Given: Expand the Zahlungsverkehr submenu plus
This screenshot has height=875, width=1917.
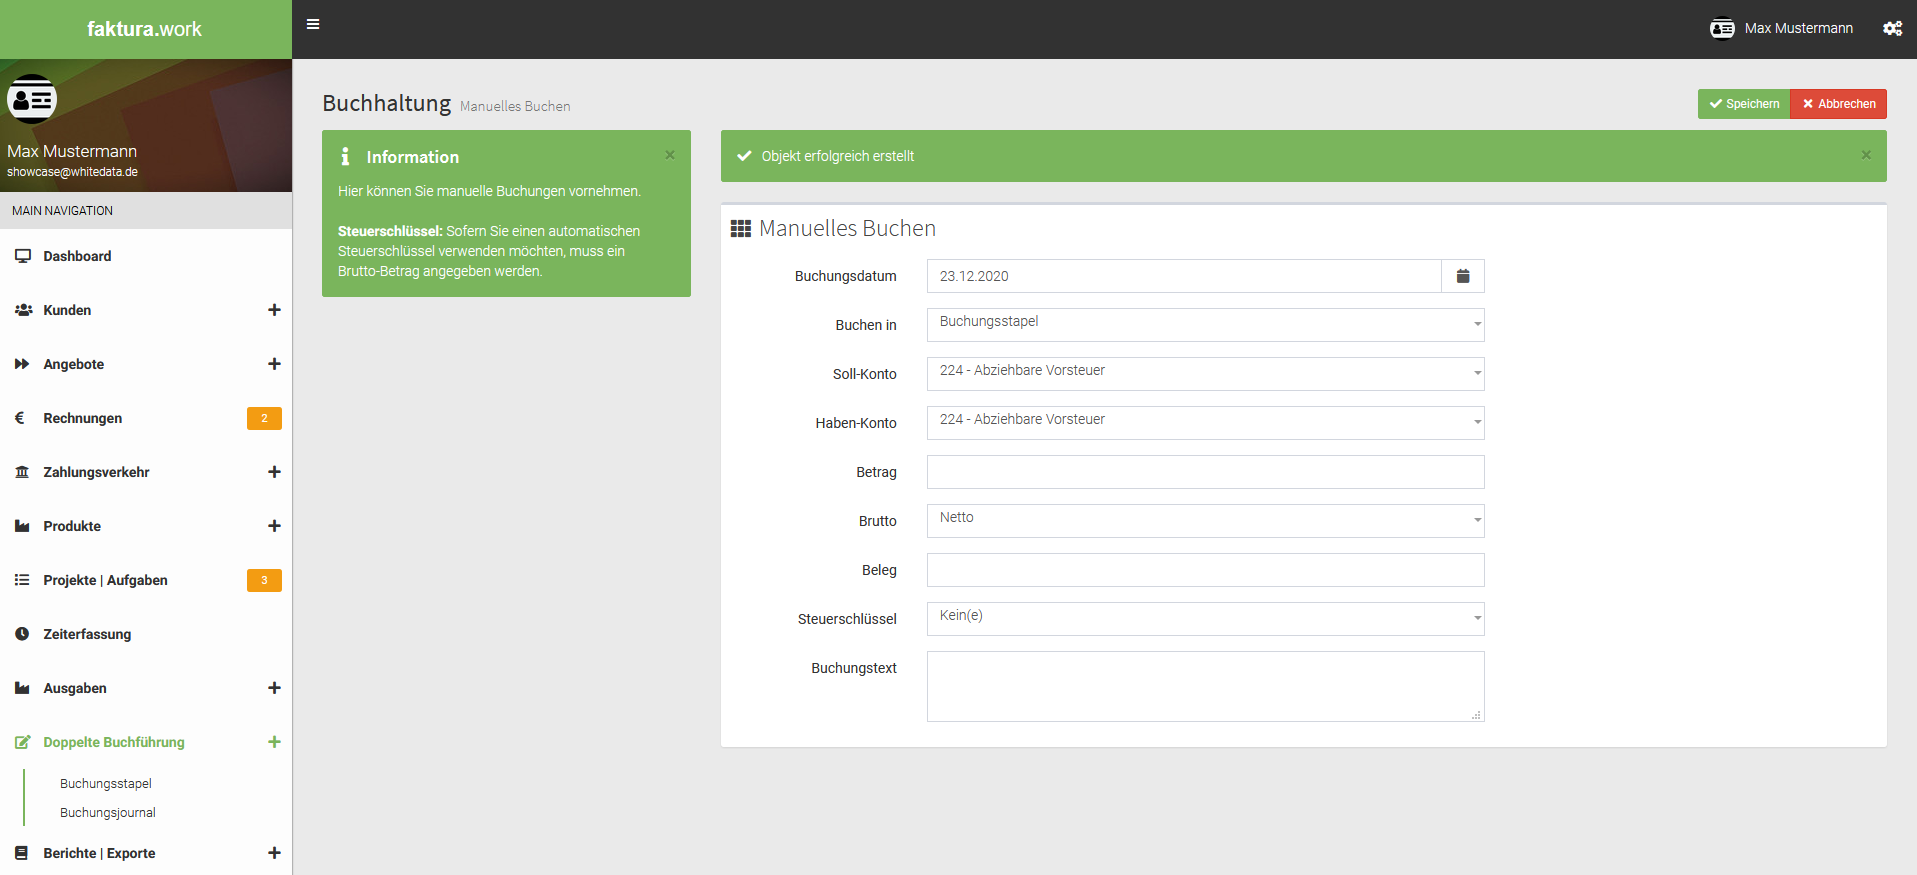Looking at the screenshot, I should [x=274, y=472].
